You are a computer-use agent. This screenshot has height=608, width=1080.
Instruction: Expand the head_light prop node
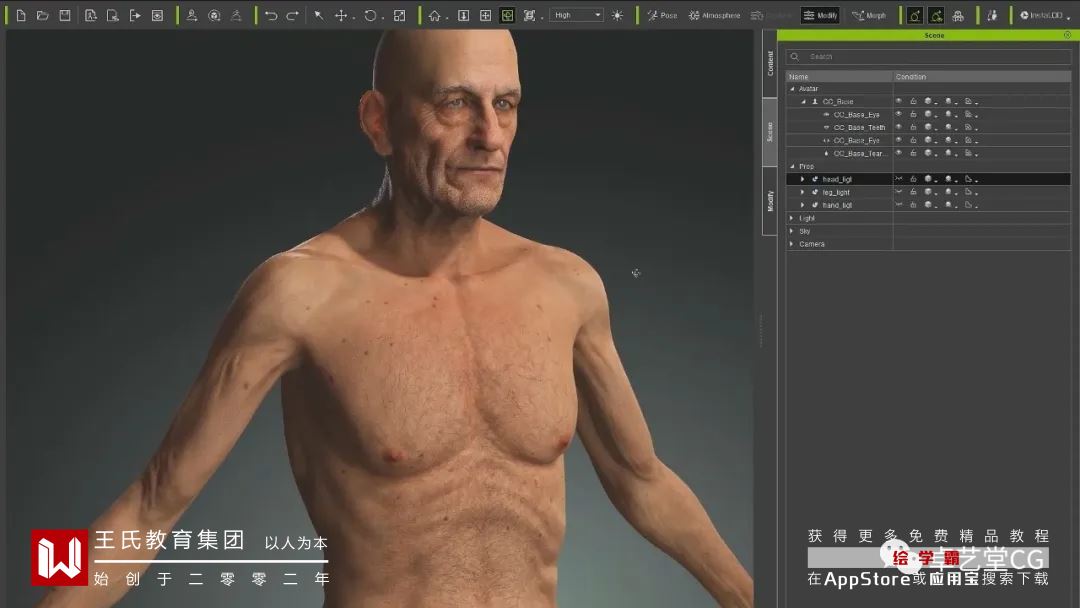tap(802, 179)
